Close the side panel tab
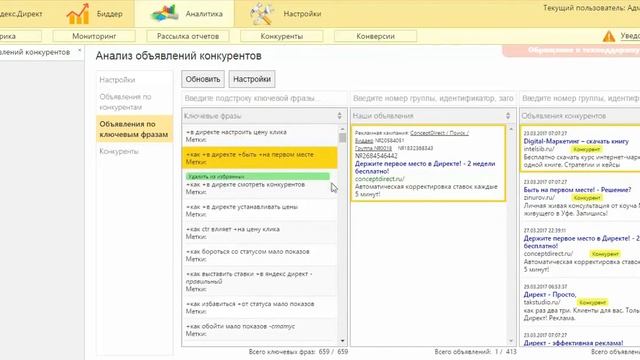This screenshot has width=640, height=360. click(x=80, y=51)
